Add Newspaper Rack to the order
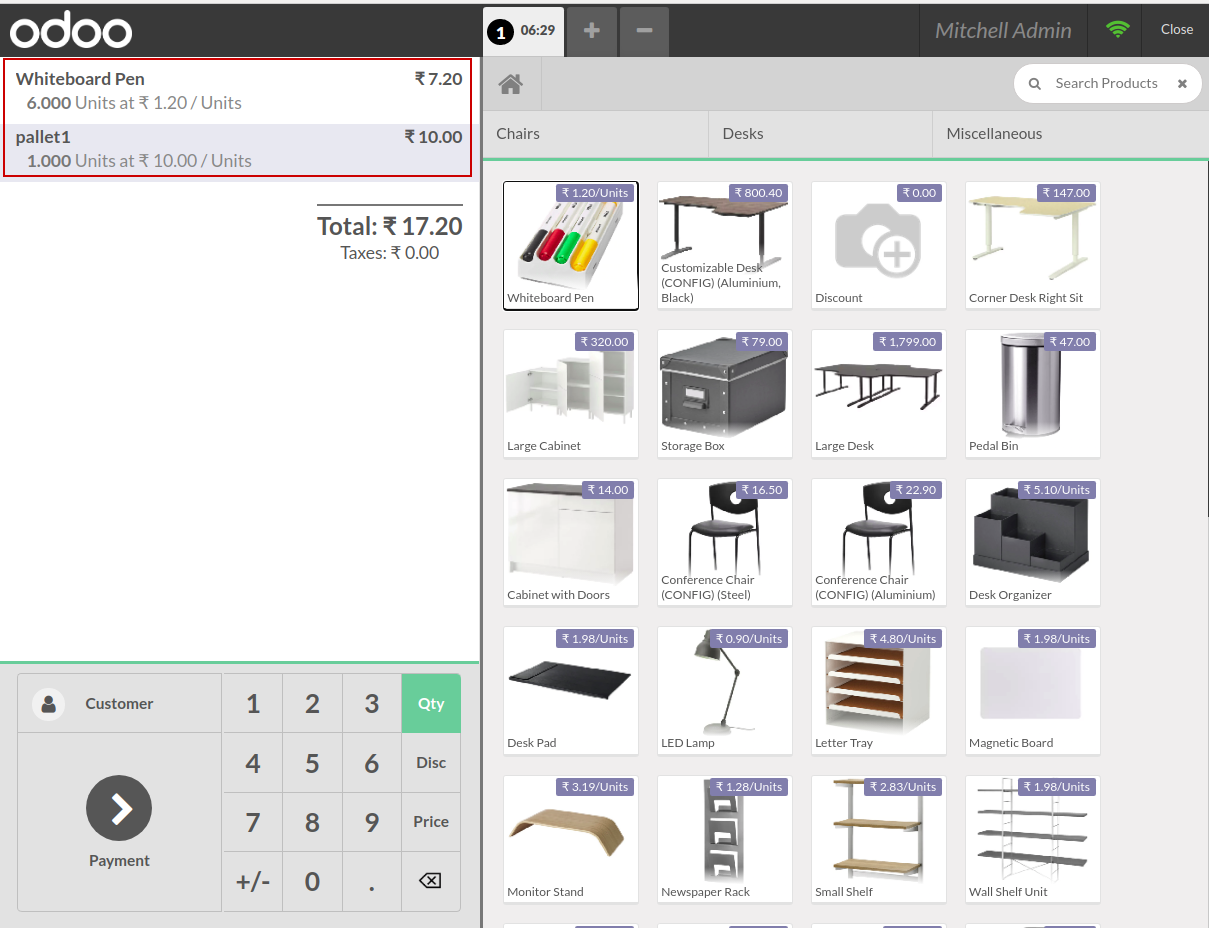1209x928 pixels. [725, 840]
